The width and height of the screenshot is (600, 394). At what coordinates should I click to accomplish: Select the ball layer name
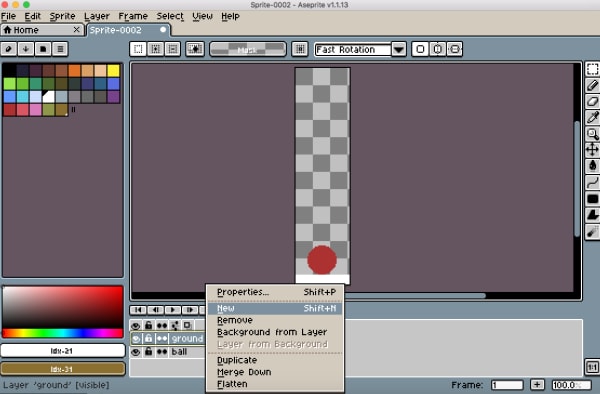tap(179, 352)
